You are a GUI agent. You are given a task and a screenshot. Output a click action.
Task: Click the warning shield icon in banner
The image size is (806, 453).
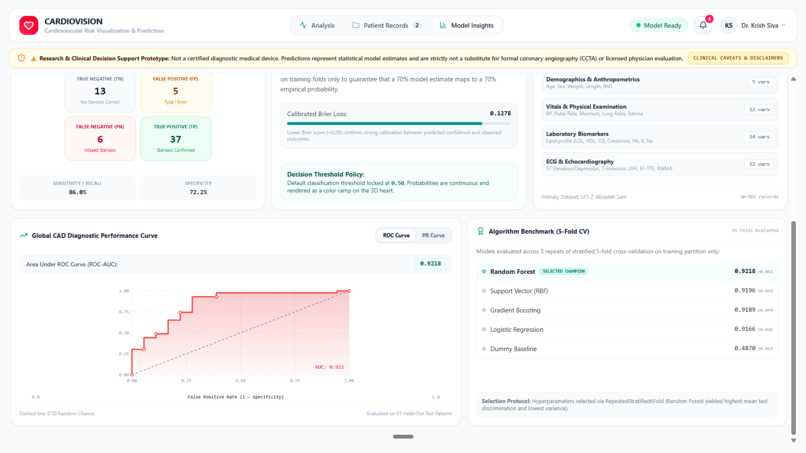point(22,58)
